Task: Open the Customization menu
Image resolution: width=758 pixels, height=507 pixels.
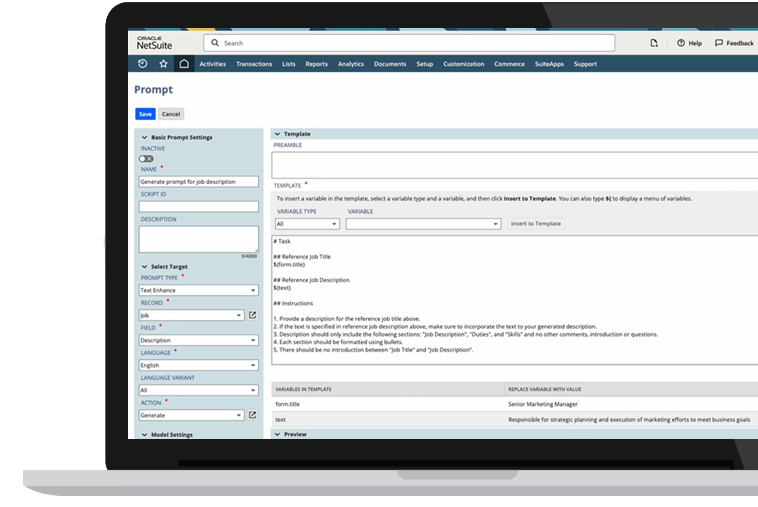Action: (x=464, y=64)
